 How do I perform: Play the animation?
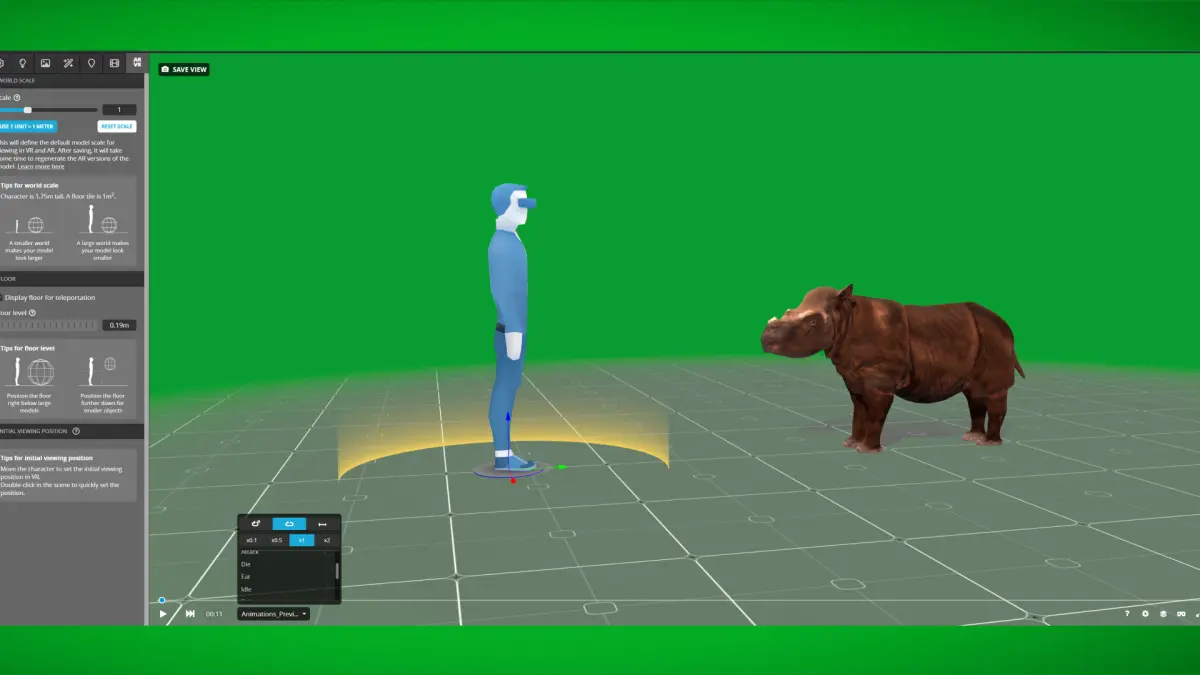click(163, 614)
